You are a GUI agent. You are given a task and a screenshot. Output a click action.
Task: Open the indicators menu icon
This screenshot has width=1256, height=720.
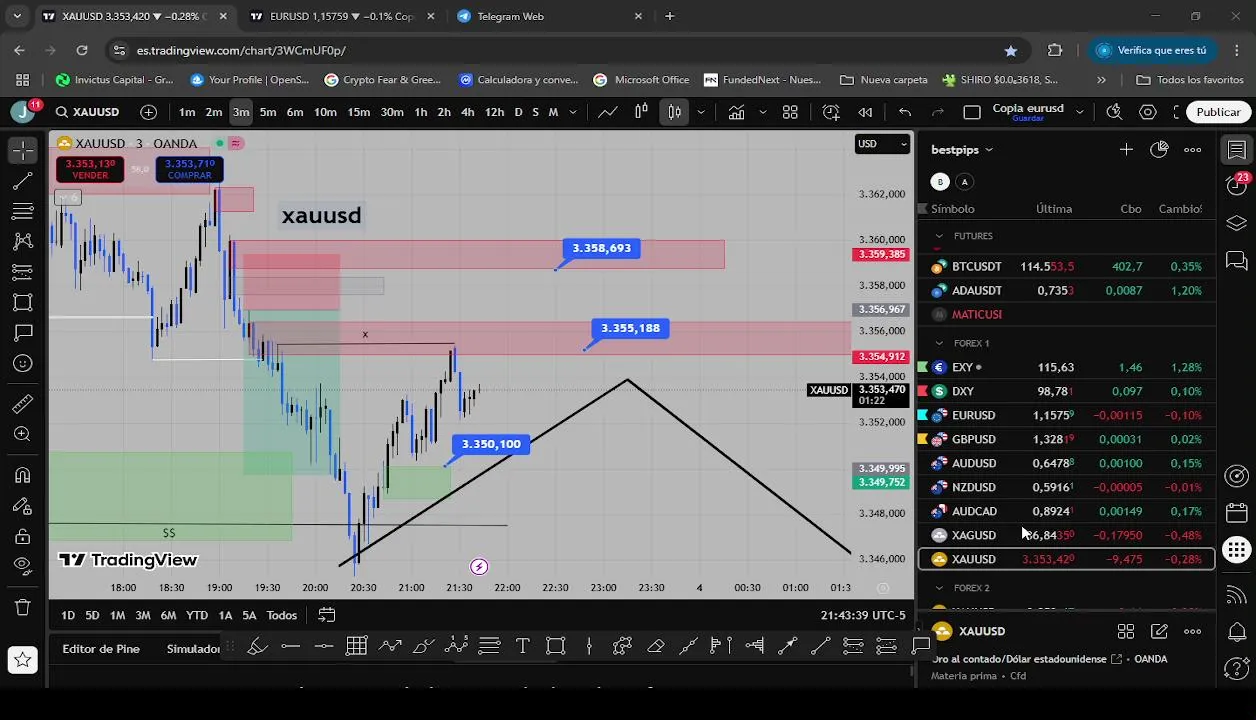point(736,112)
